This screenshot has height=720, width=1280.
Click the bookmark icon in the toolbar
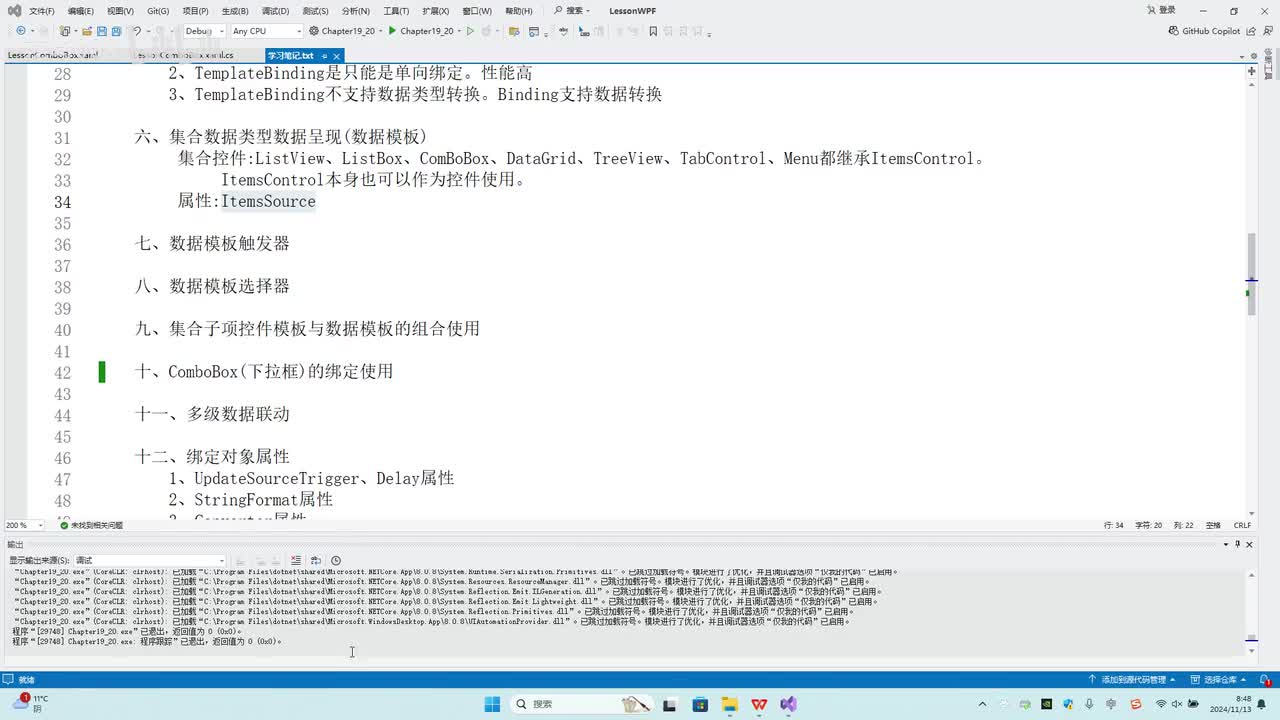[653, 31]
